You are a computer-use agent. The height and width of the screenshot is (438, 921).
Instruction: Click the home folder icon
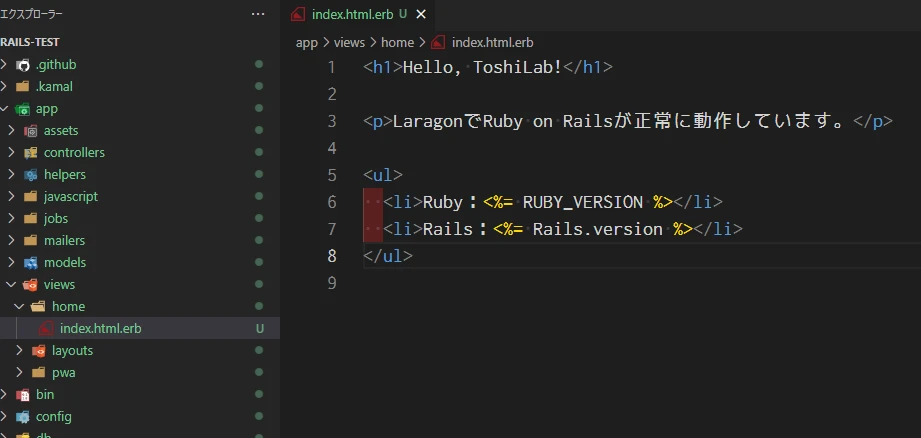pos(39,306)
